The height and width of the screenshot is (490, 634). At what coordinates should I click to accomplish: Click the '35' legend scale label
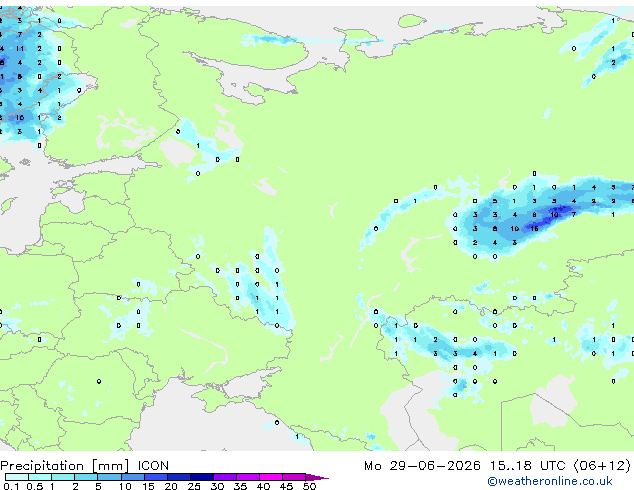click(x=240, y=486)
